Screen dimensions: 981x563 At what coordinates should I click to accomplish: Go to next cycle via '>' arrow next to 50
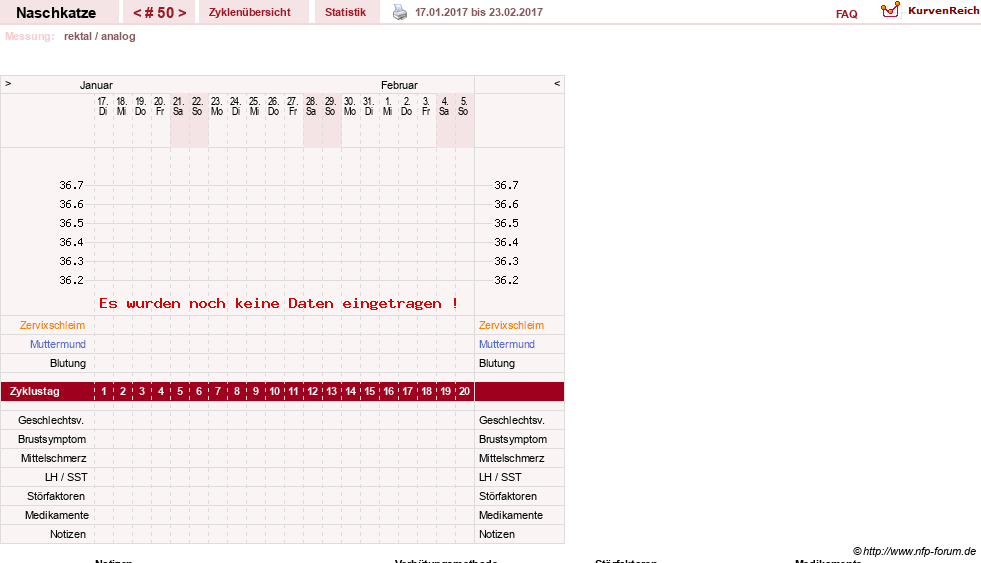pyautogui.click(x=182, y=13)
